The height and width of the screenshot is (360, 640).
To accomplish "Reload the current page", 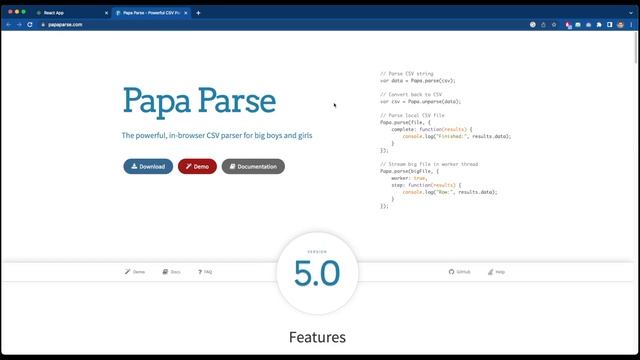I will 30,24.
